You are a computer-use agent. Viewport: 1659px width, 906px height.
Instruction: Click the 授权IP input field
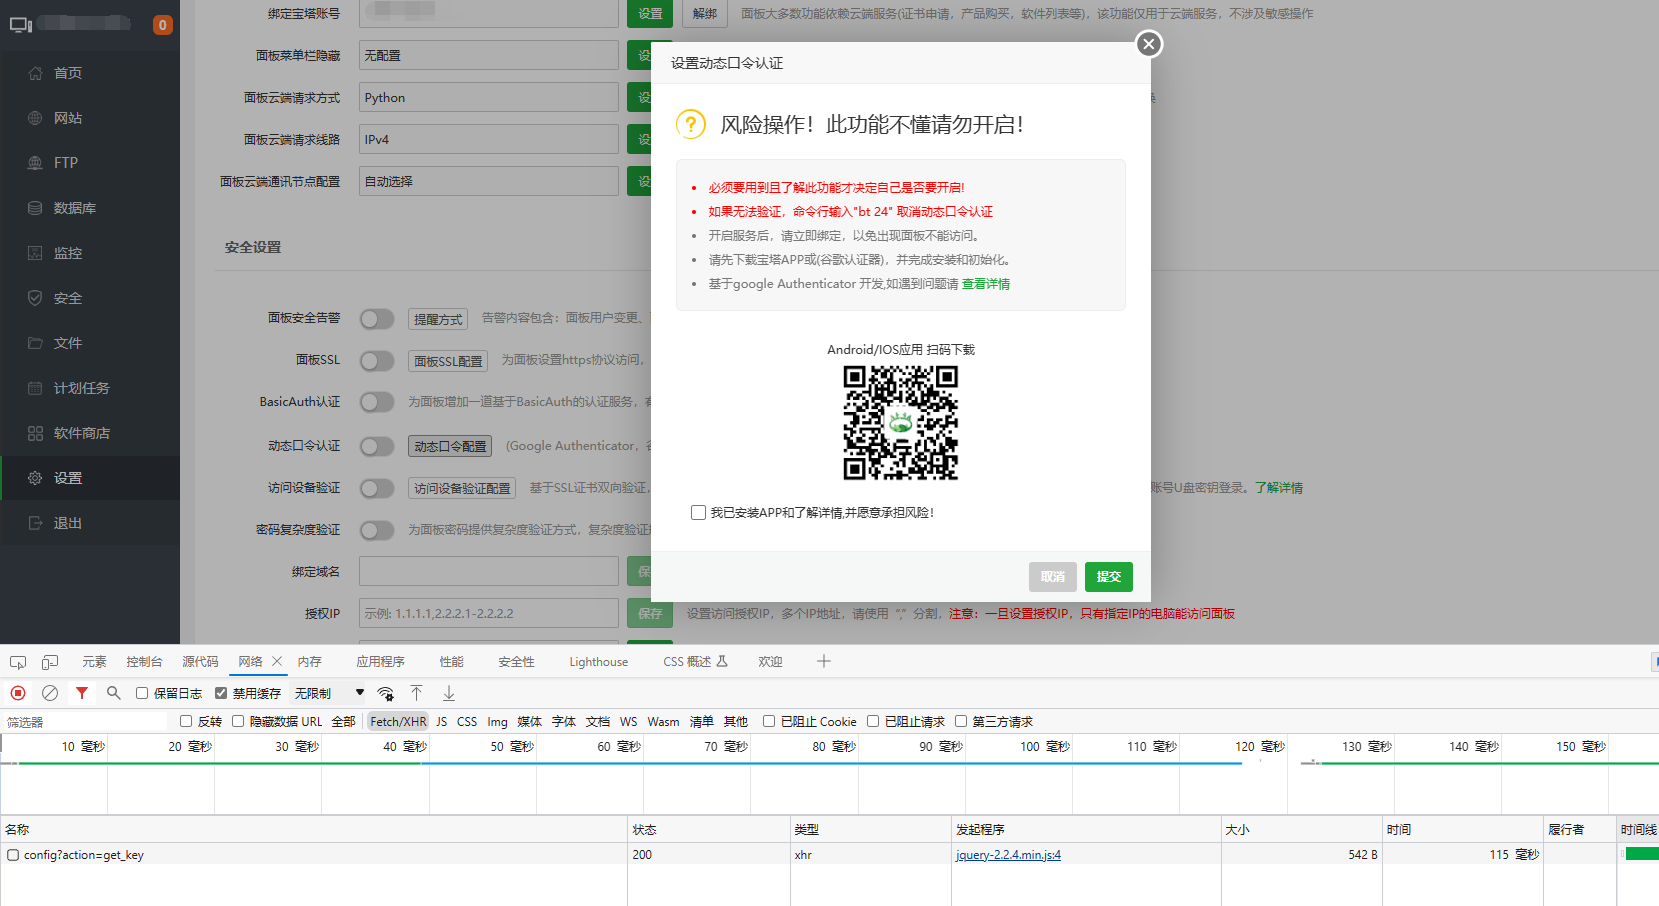click(488, 613)
